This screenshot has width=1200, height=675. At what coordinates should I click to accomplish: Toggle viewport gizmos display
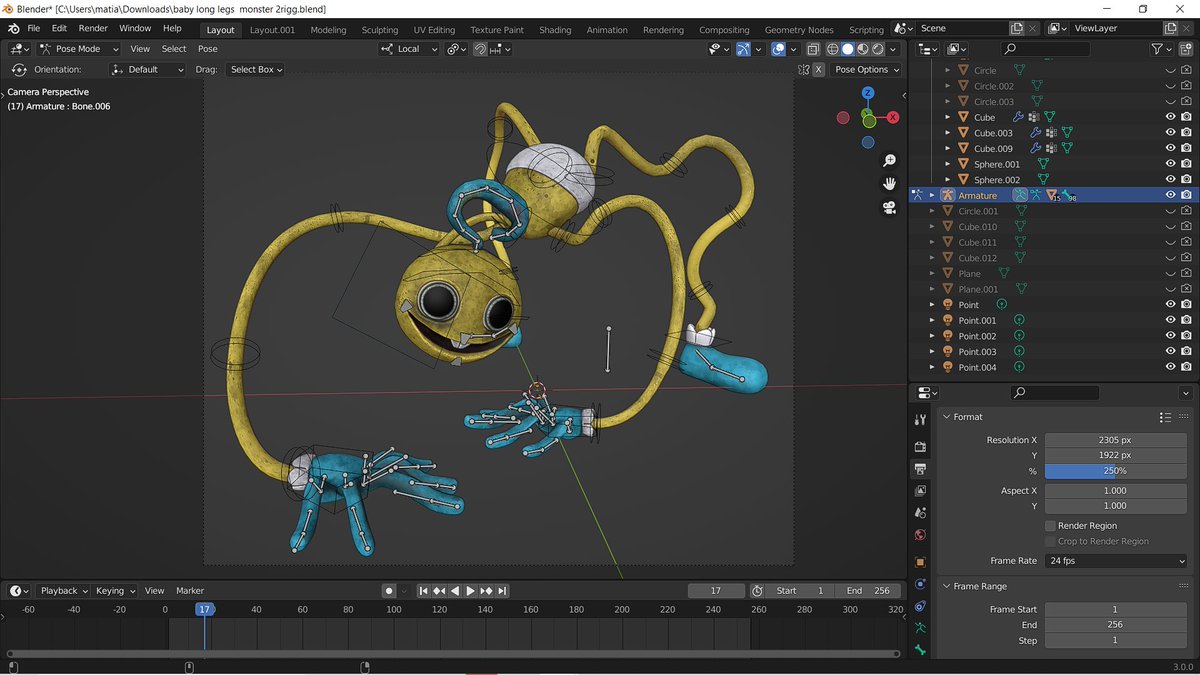tap(743, 49)
